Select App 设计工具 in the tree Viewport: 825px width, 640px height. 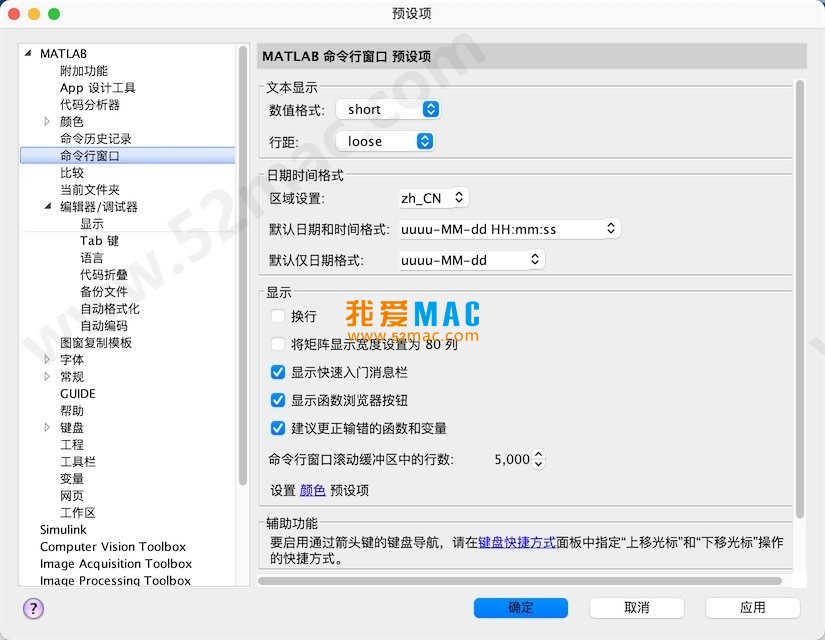(x=97, y=87)
